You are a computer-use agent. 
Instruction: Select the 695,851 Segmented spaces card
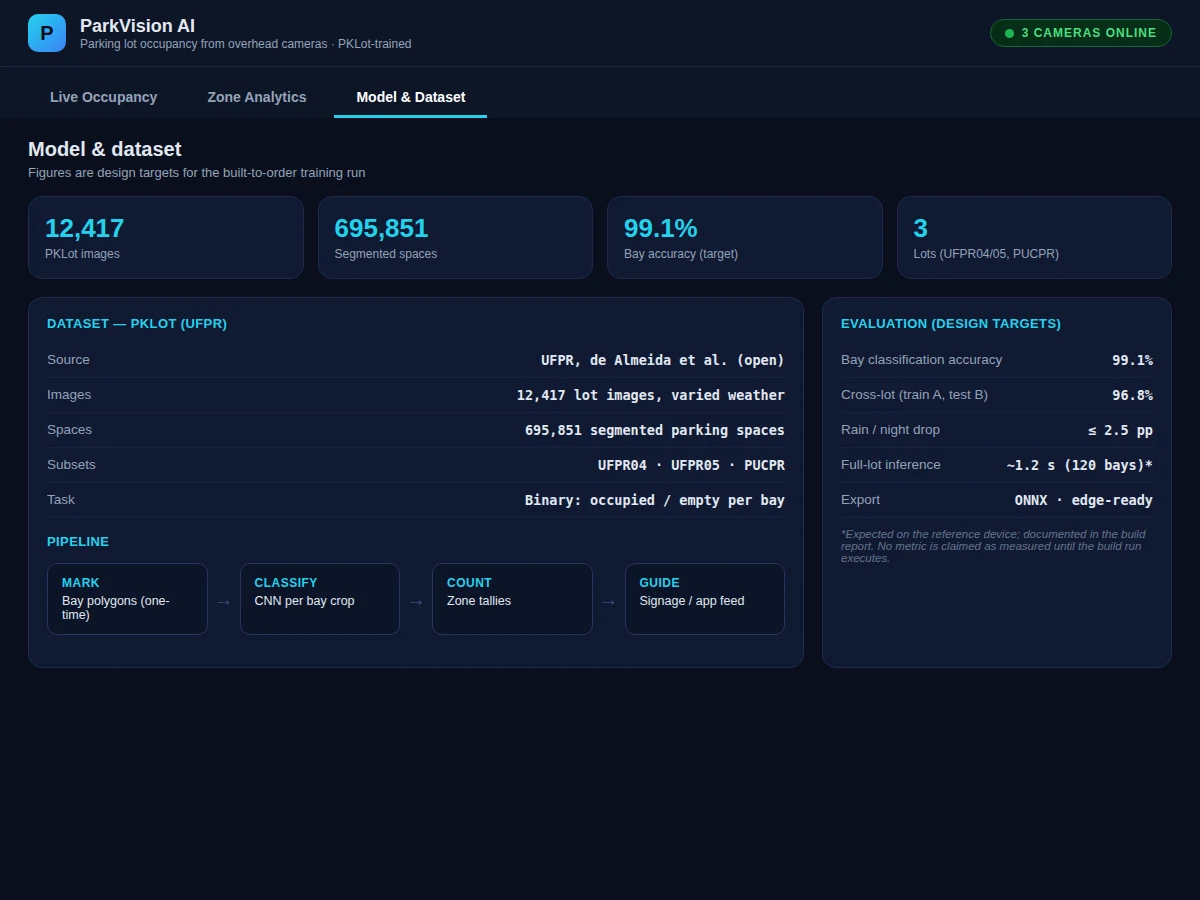[455, 237]
